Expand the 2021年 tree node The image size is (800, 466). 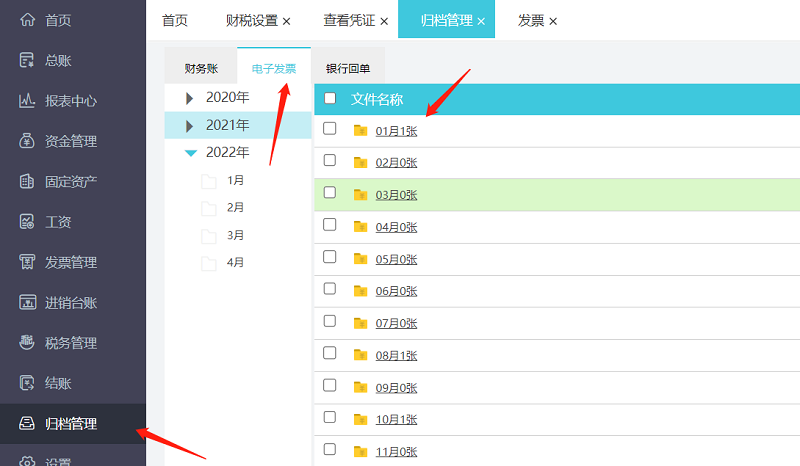tap(190, 126)
